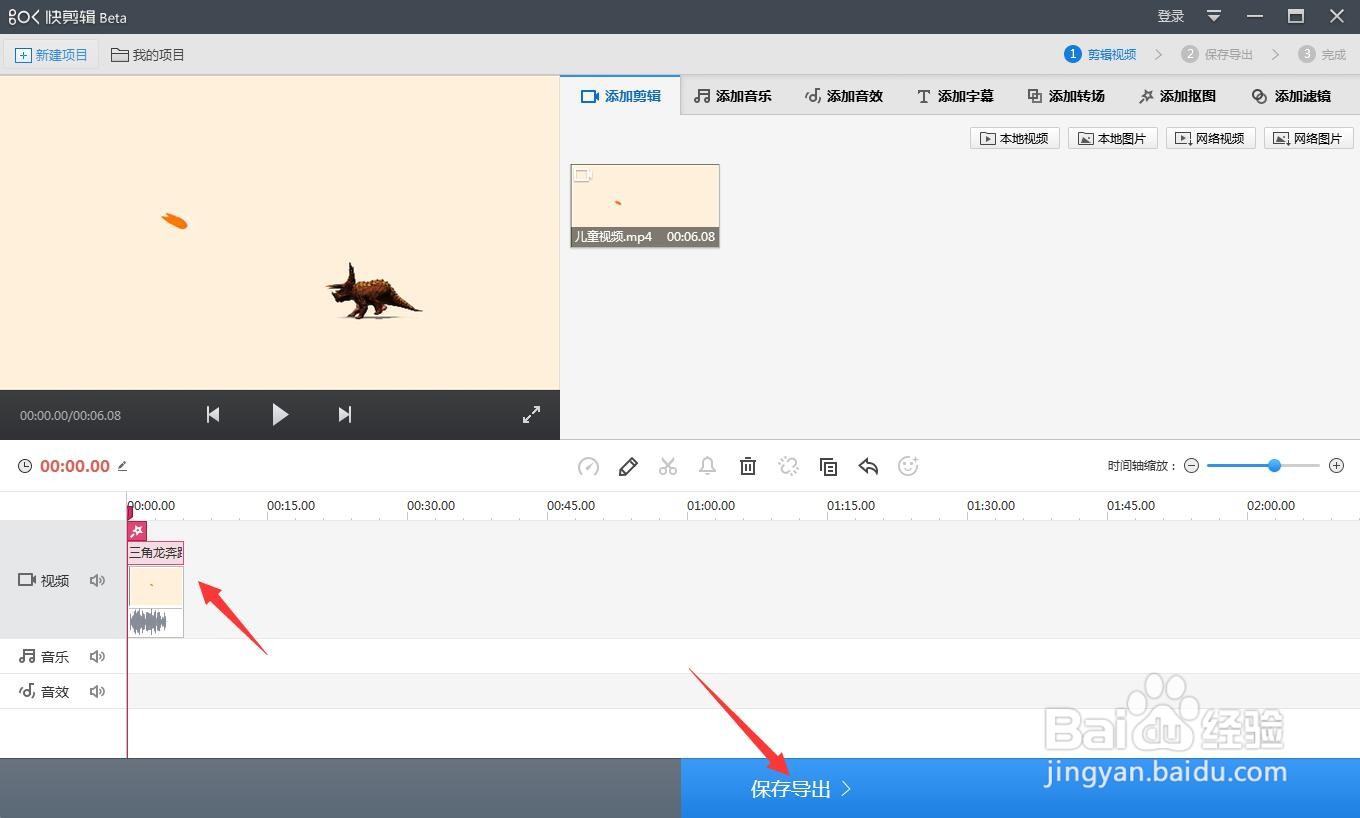Select the 三角龙奔跑 clip on timeline
Screen dimensions: 1360x818
[x=156, y=552]
